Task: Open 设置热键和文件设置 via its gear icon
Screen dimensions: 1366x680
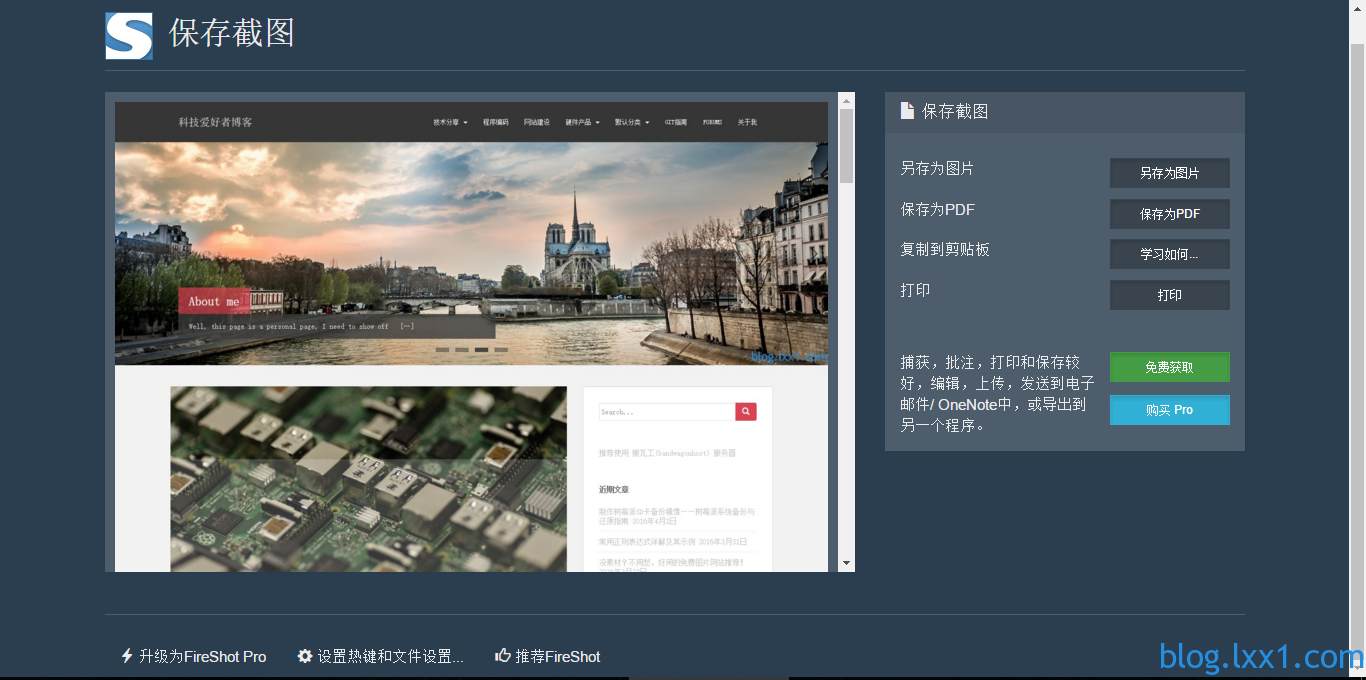Action: pos(305,656)
